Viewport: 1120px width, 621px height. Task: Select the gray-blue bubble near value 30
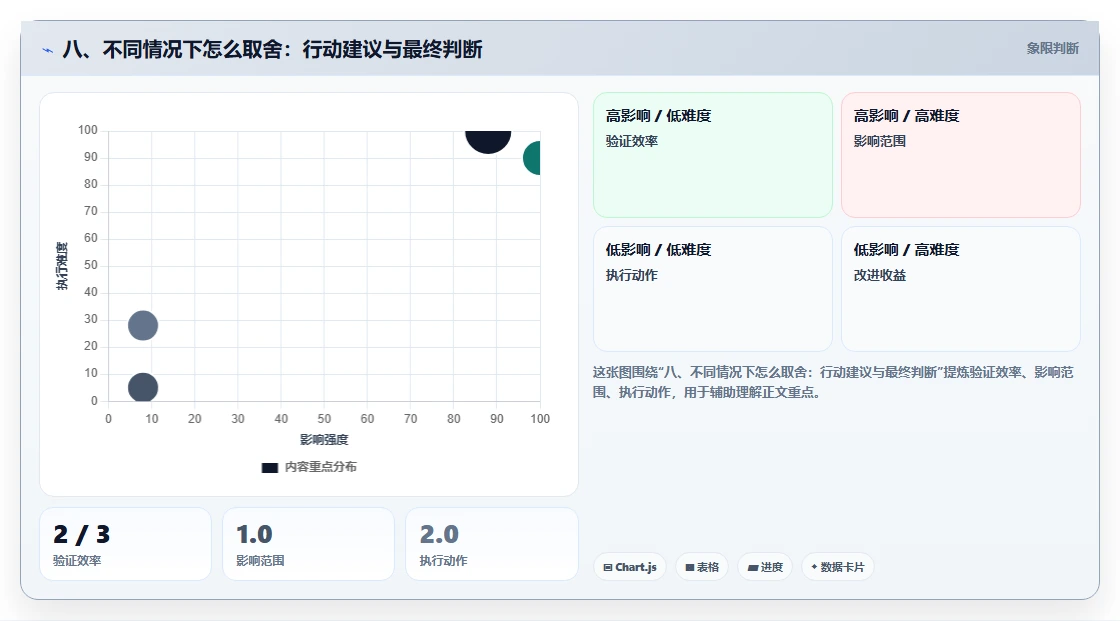[143, 325]
